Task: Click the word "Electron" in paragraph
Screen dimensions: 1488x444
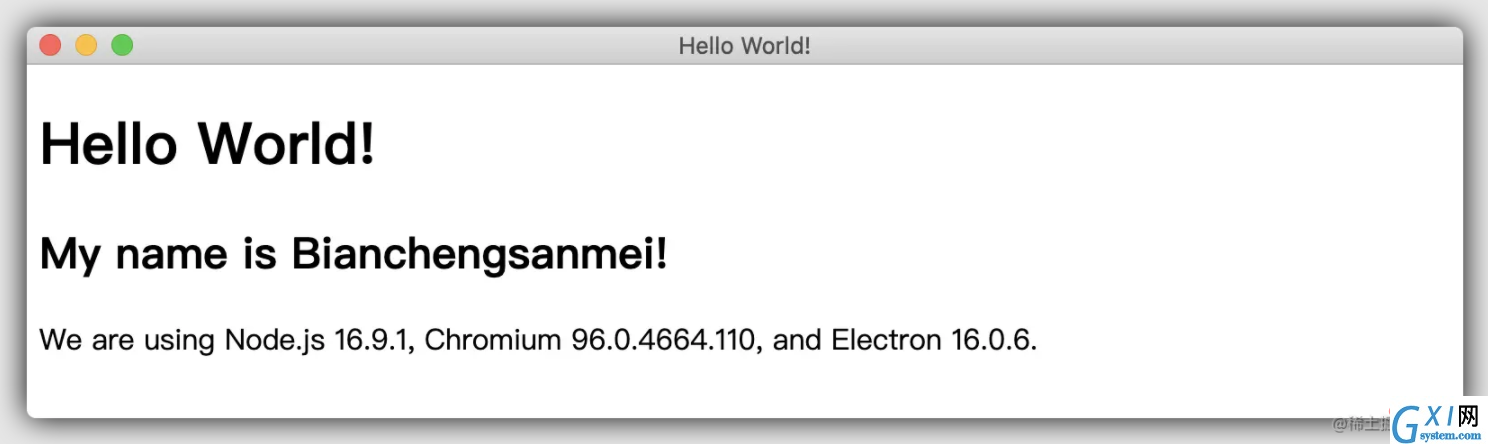Action: point(886,340)
